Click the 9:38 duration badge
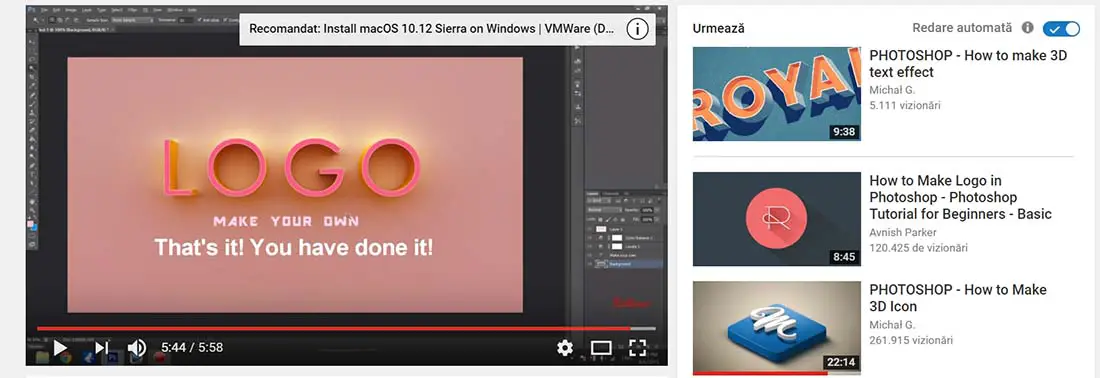Viewport: 1100px width, 378px height. pos(844,132)
